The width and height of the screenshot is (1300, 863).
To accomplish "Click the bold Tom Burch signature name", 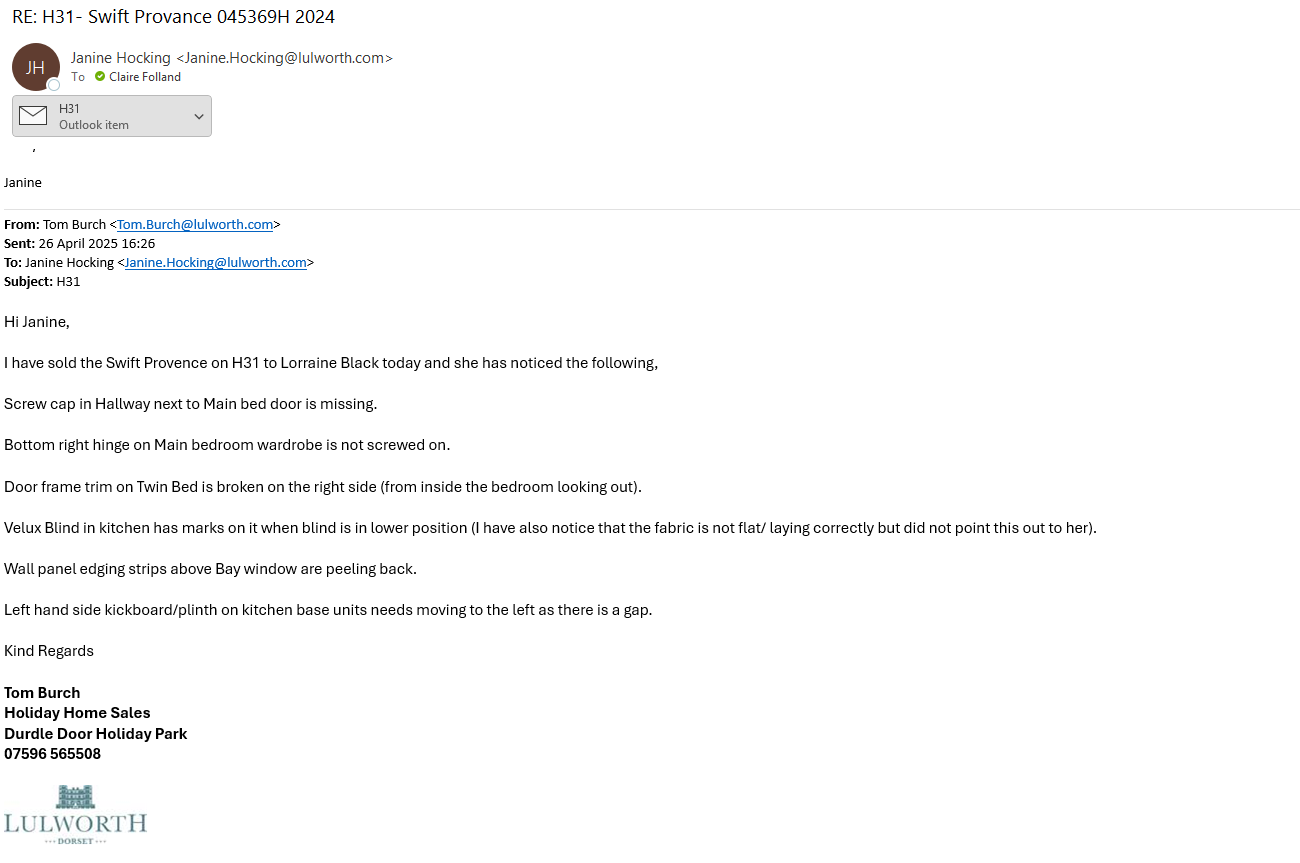I will click(x=42, y=693).
